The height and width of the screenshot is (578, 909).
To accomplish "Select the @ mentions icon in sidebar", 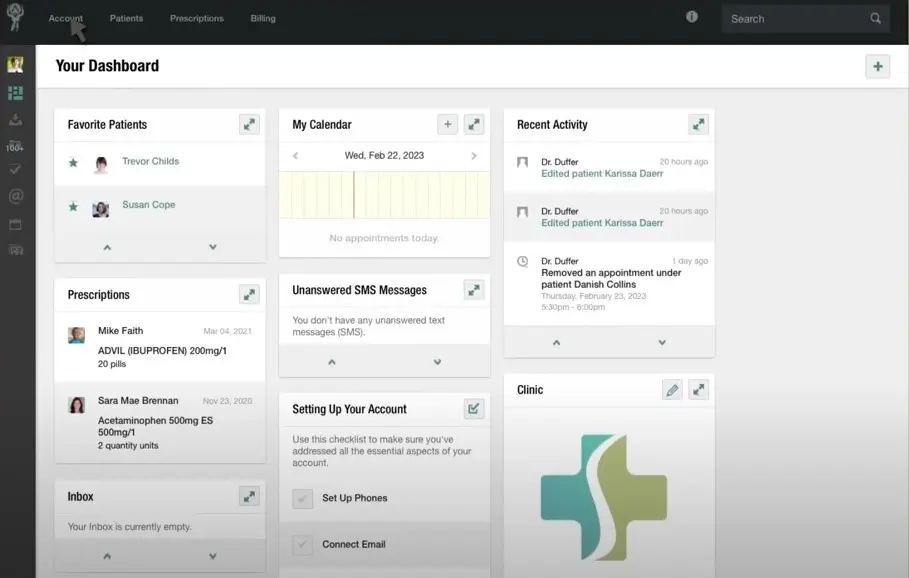I will click(15, 196).
